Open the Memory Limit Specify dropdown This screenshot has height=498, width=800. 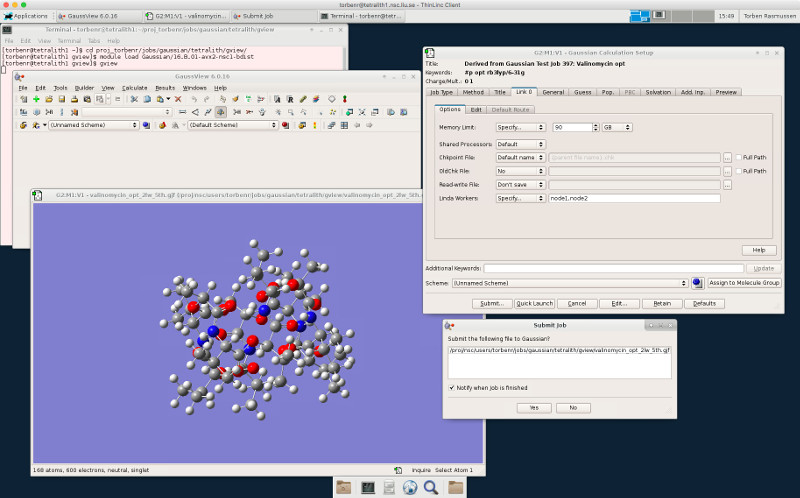pyautogui.click(x=520, y=128)
